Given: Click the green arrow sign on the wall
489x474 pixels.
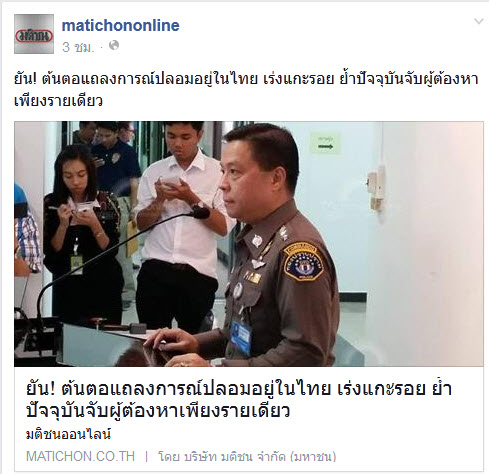Looking at the screenshot, I should tap(325, 143).
